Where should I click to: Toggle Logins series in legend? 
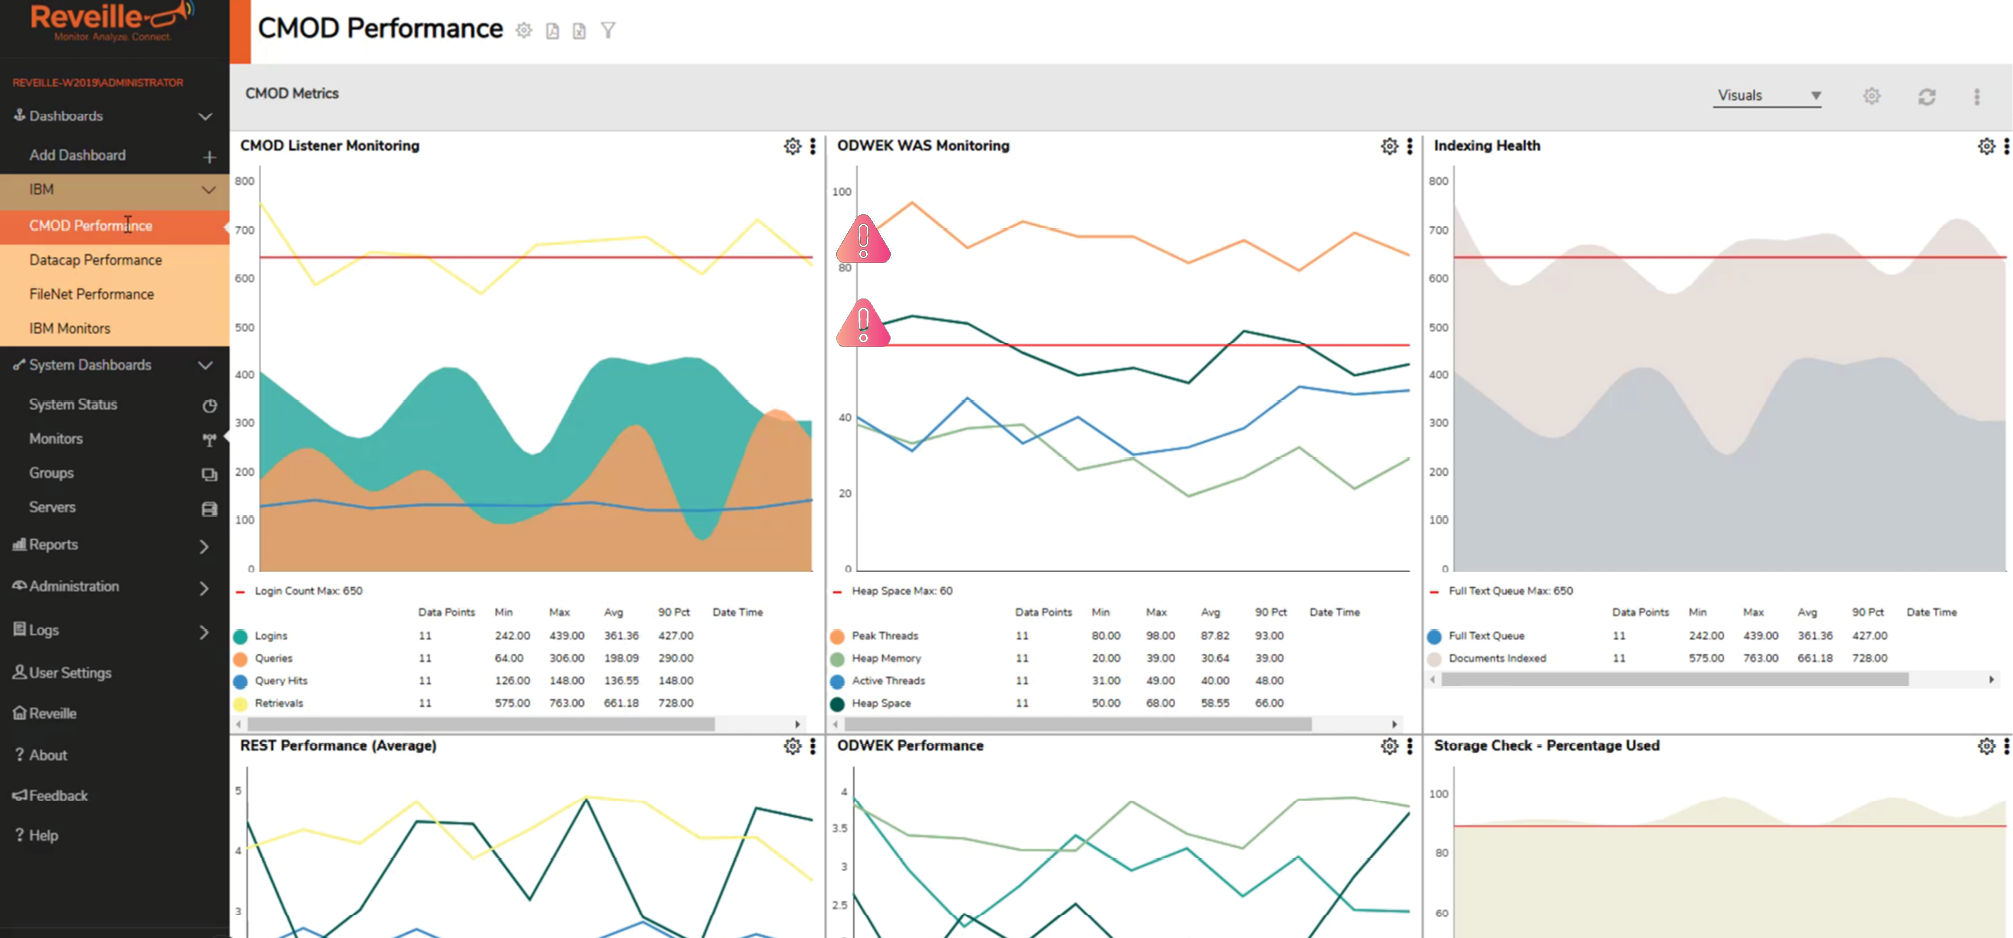[240, 636]
